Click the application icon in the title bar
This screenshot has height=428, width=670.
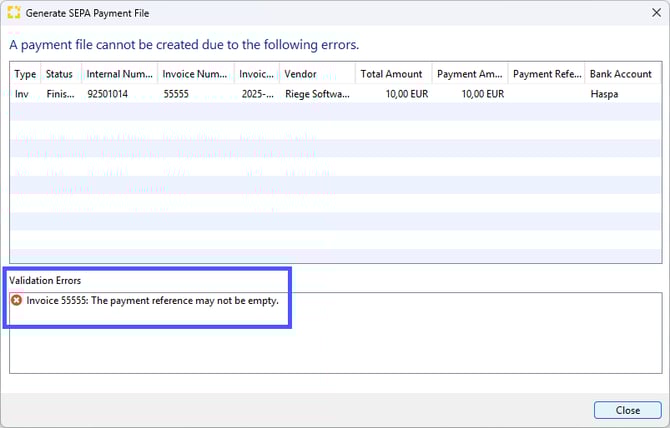click(x=13, y=12)
